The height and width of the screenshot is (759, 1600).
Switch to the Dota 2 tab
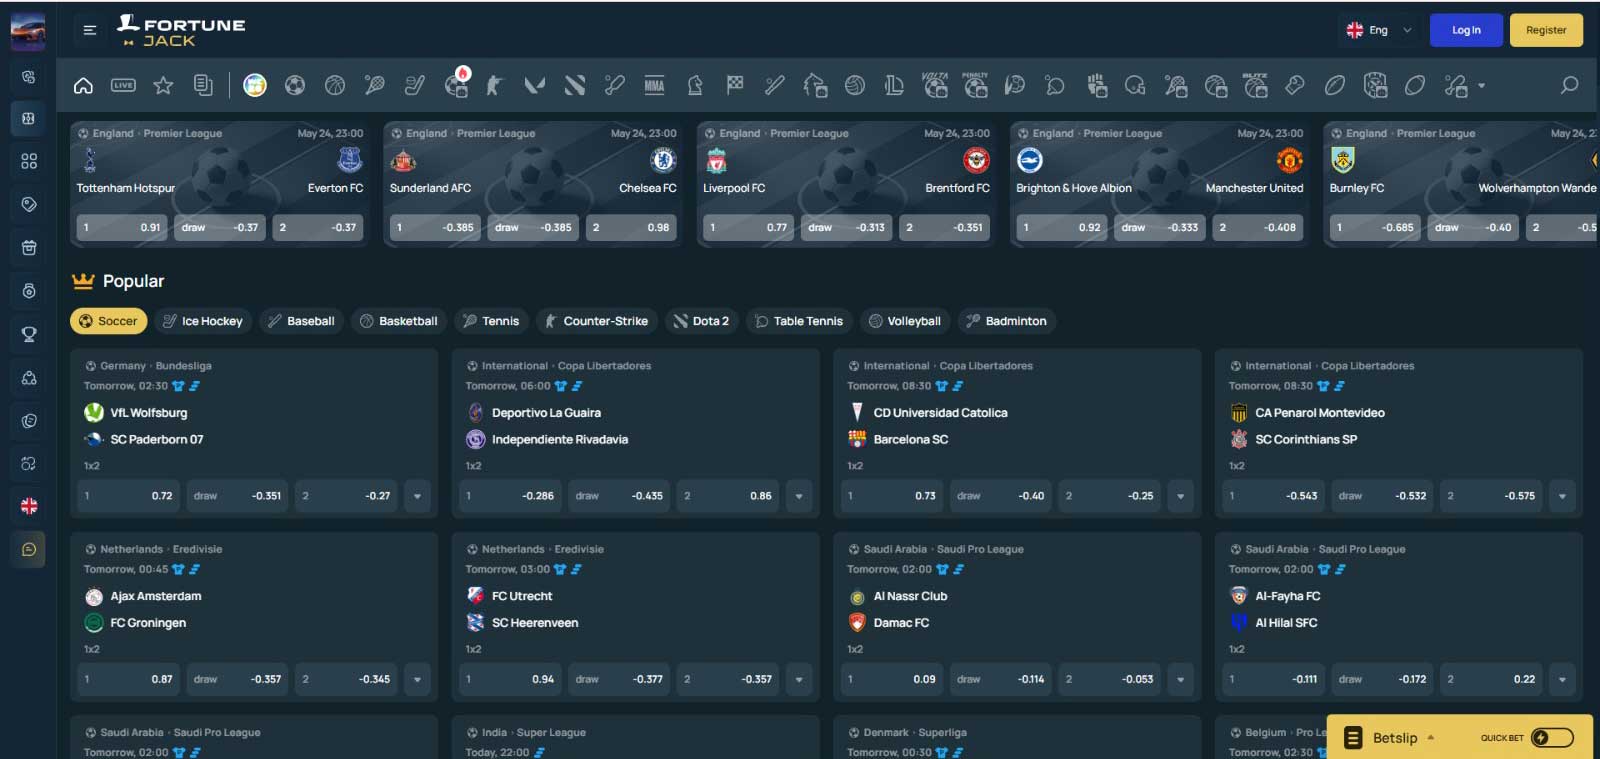coord(701,321)
